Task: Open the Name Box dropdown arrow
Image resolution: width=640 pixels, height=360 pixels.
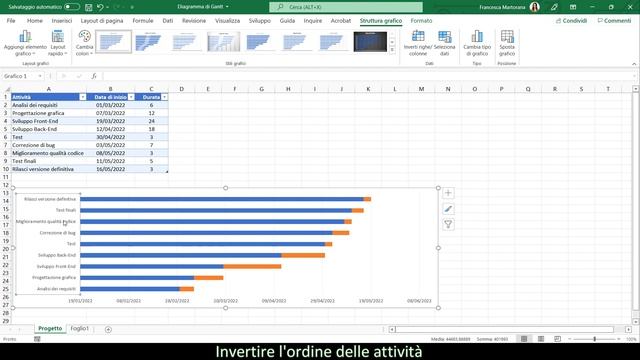Action: [x=40, y=76]
